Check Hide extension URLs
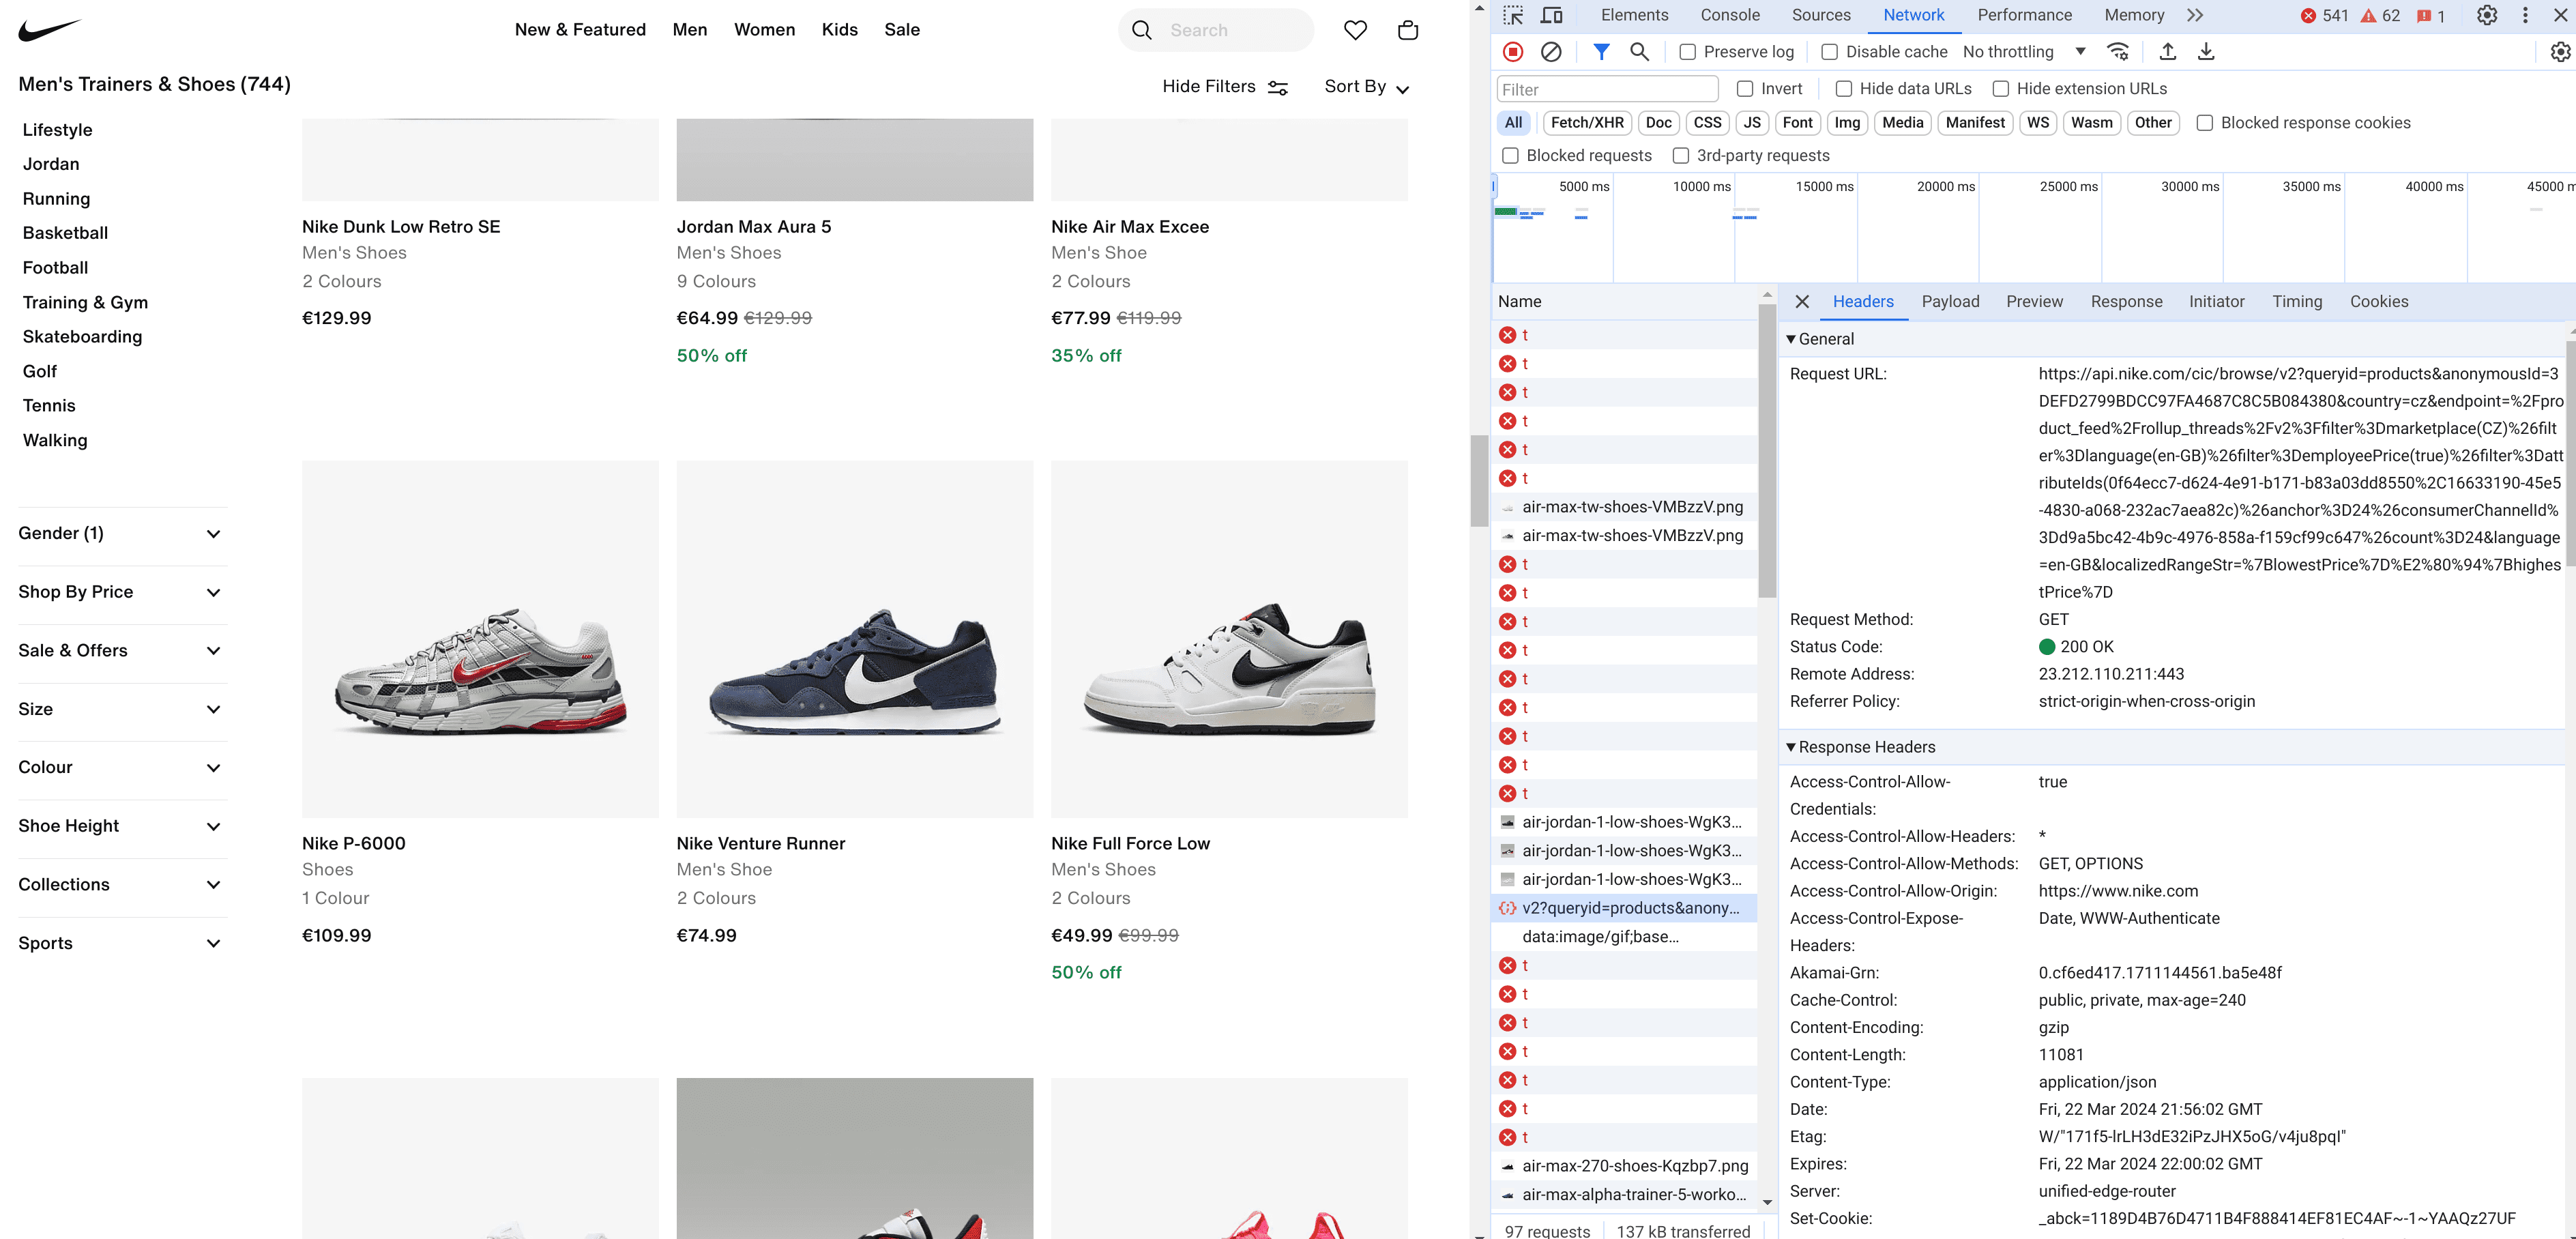 pyautogui.click(x=2001, y=89)
